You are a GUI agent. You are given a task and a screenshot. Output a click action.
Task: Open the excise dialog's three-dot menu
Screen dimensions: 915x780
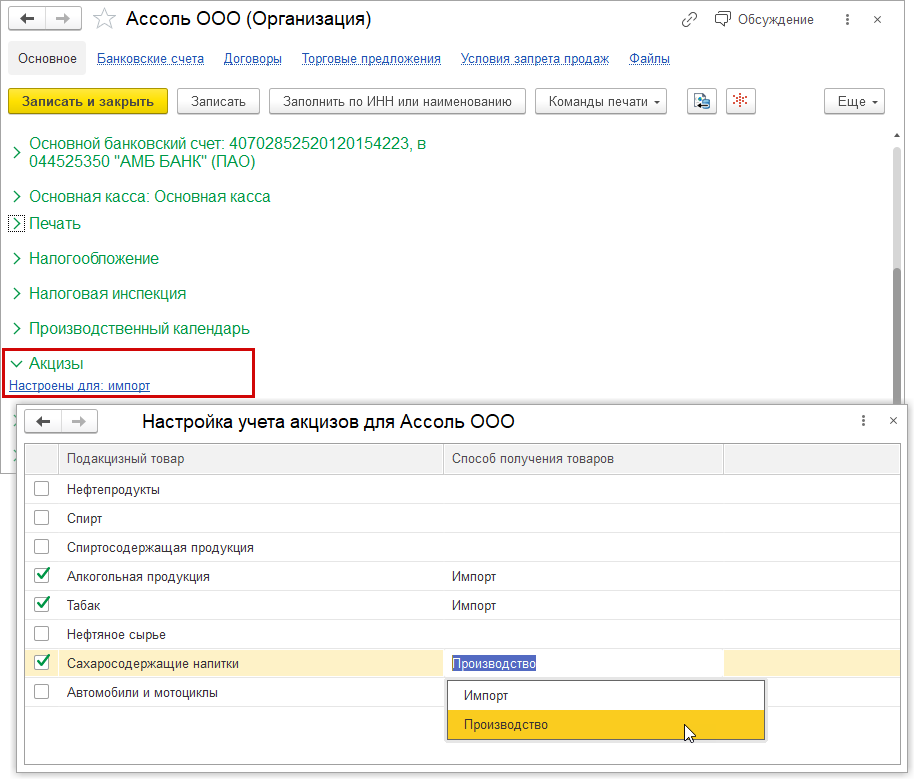[863, 422]
